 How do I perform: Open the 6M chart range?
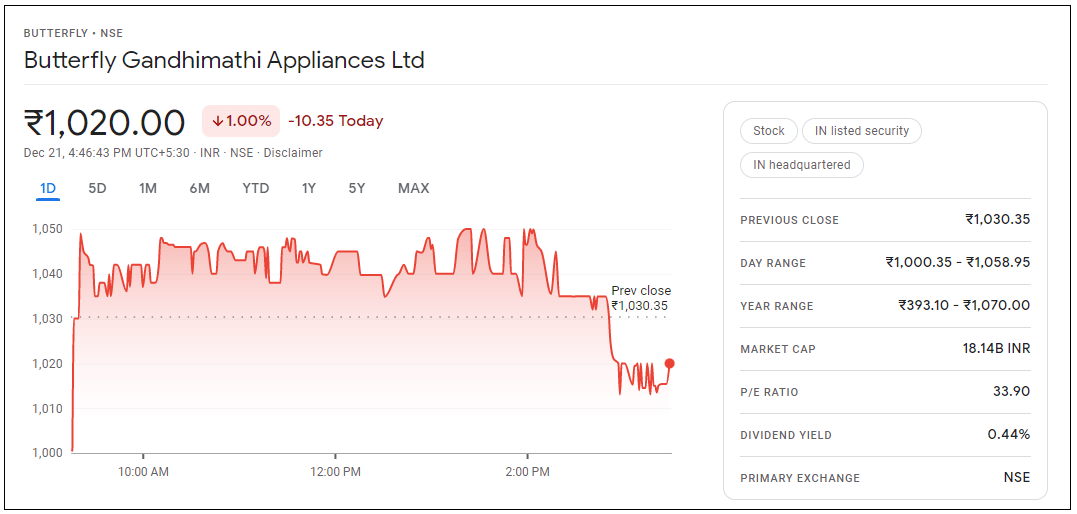point(199,188)
